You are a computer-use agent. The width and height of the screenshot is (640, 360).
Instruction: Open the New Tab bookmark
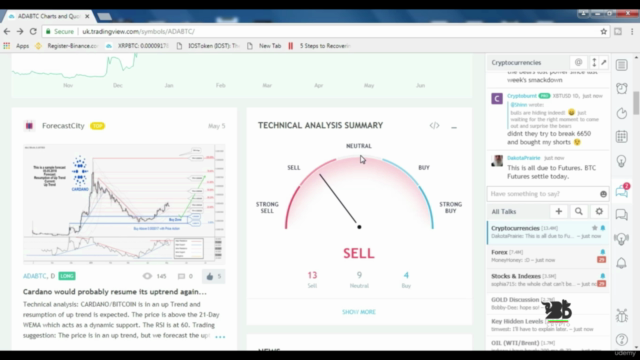(x=264, y=46)
